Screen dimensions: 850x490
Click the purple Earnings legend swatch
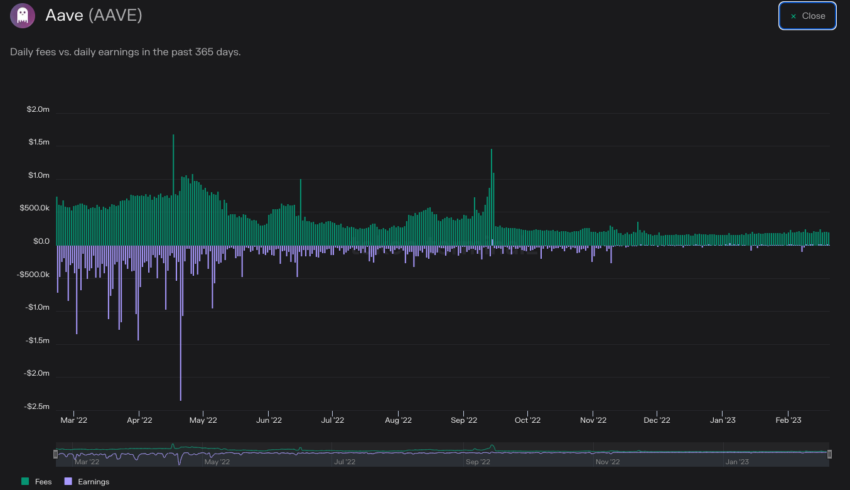click(68, 481)
